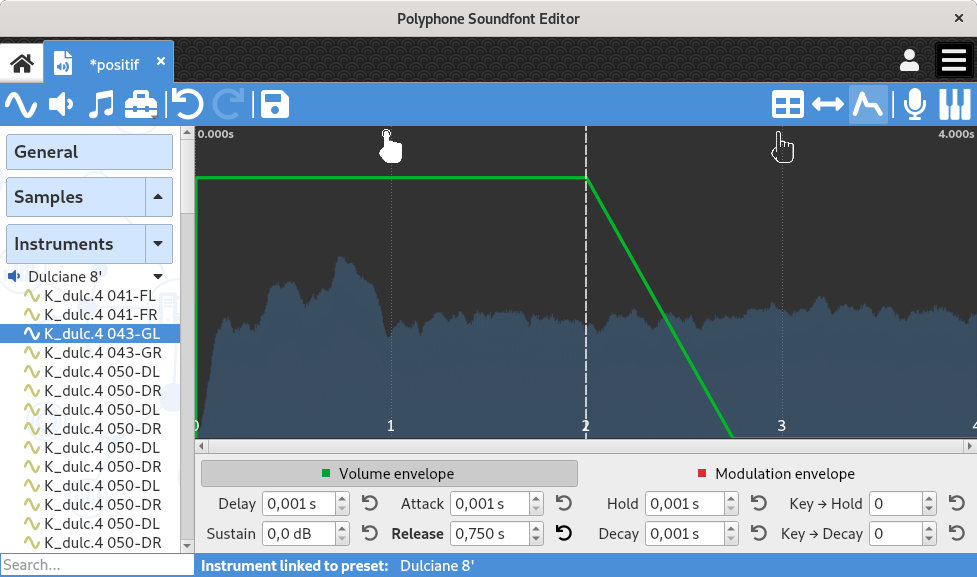Open the user account icon
977x577 pixels.
pyautogui.click(x=909, y=60)
